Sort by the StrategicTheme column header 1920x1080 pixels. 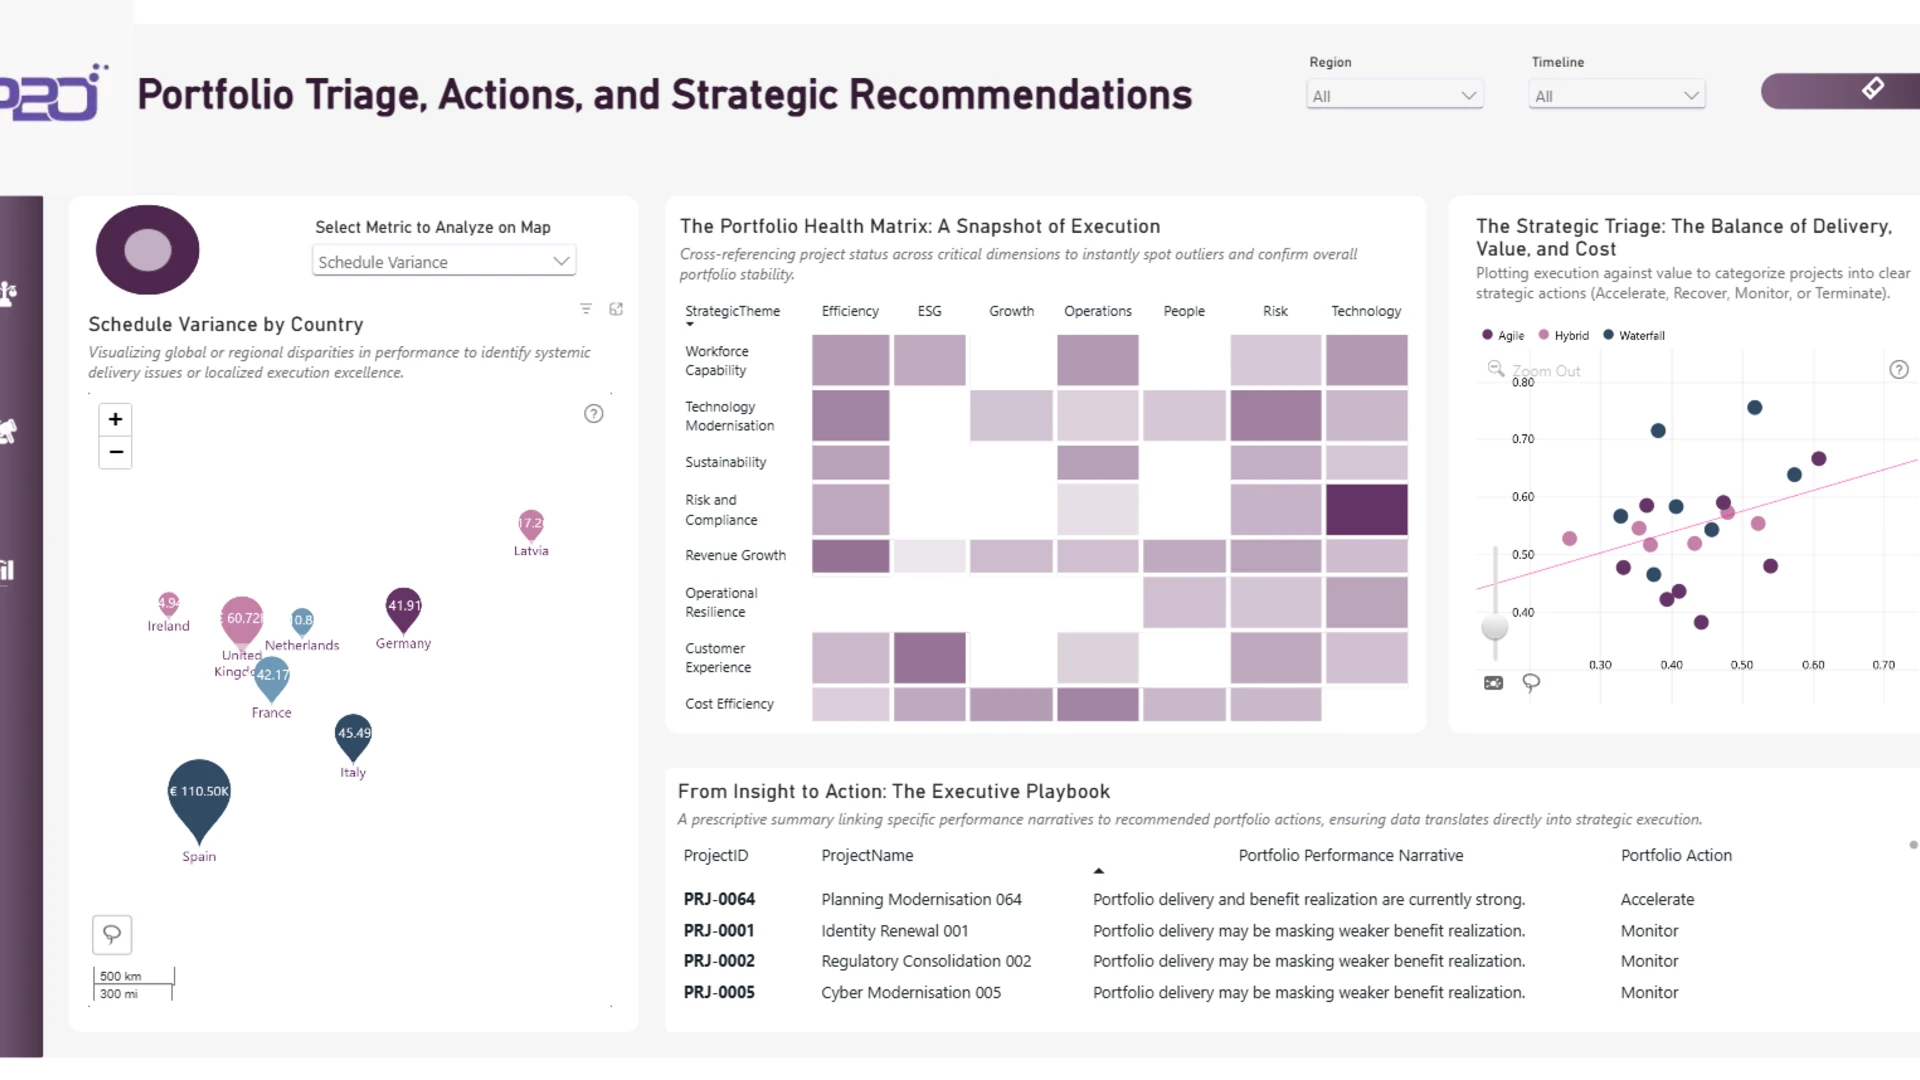pyautogui.click(x=732, y=311)
